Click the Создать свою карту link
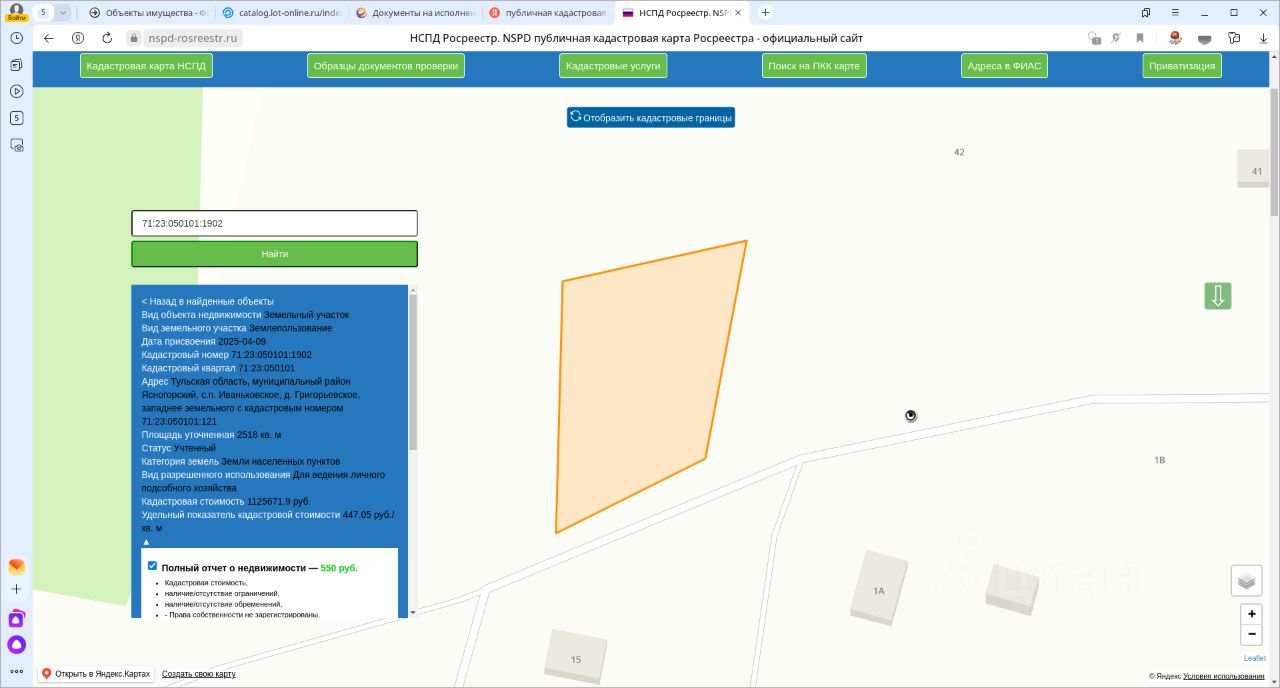Viewport: 1280px width, 688px height. (199, 674)
